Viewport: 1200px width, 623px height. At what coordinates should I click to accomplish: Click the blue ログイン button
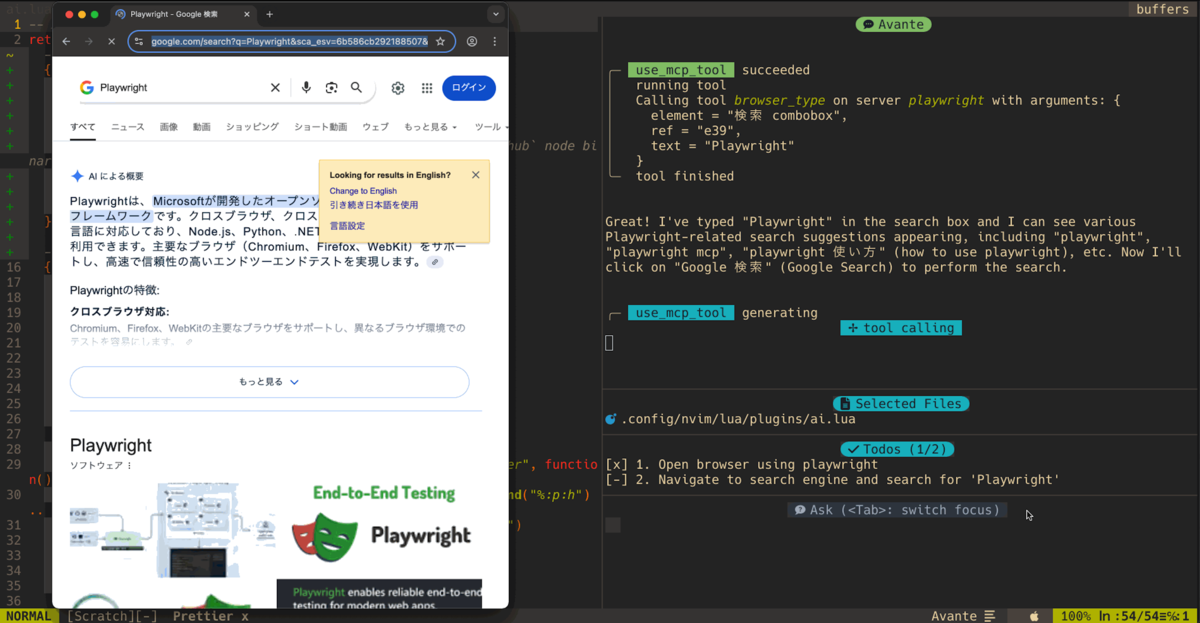click(x=469, y=88)
